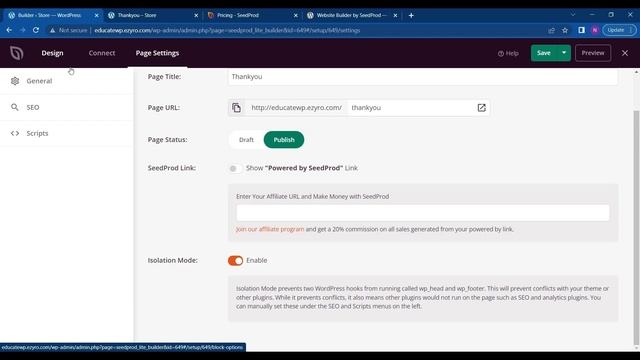Switch to Website Builder by SeedProd tab
This screenshot has width=640, height=360.
click(351, 15)
